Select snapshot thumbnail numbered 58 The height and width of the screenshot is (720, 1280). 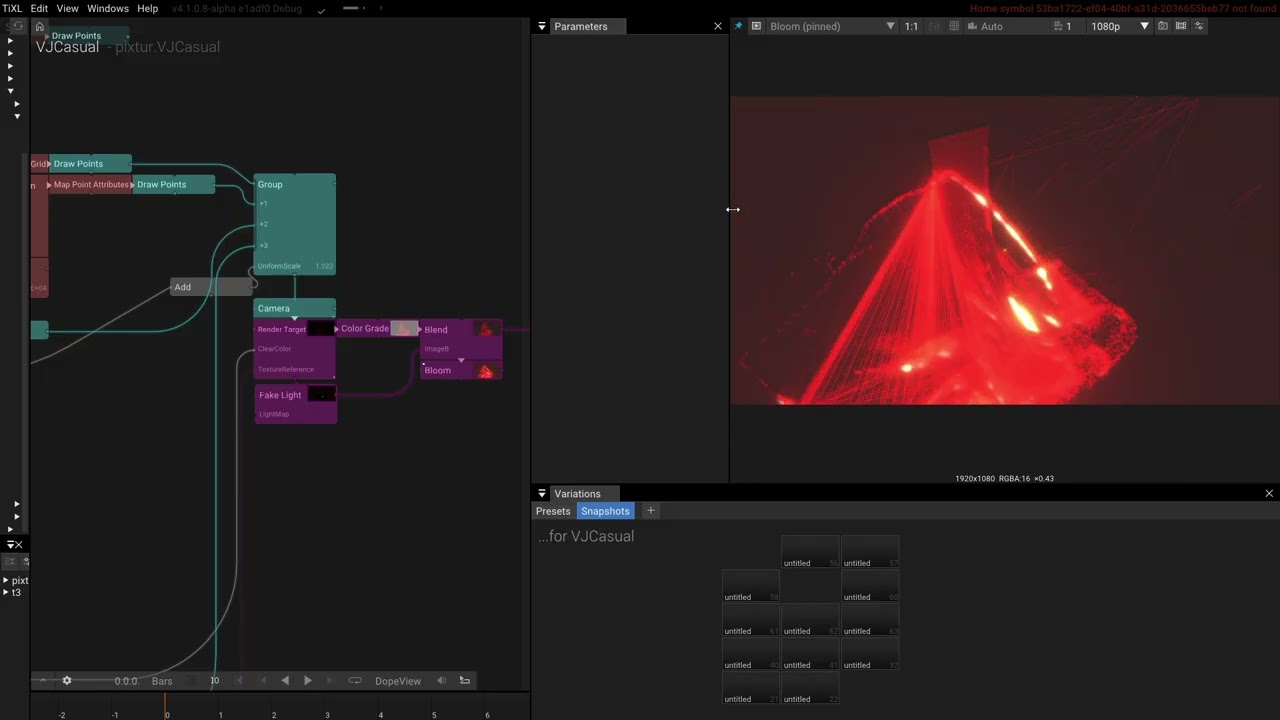pos(751,586)
